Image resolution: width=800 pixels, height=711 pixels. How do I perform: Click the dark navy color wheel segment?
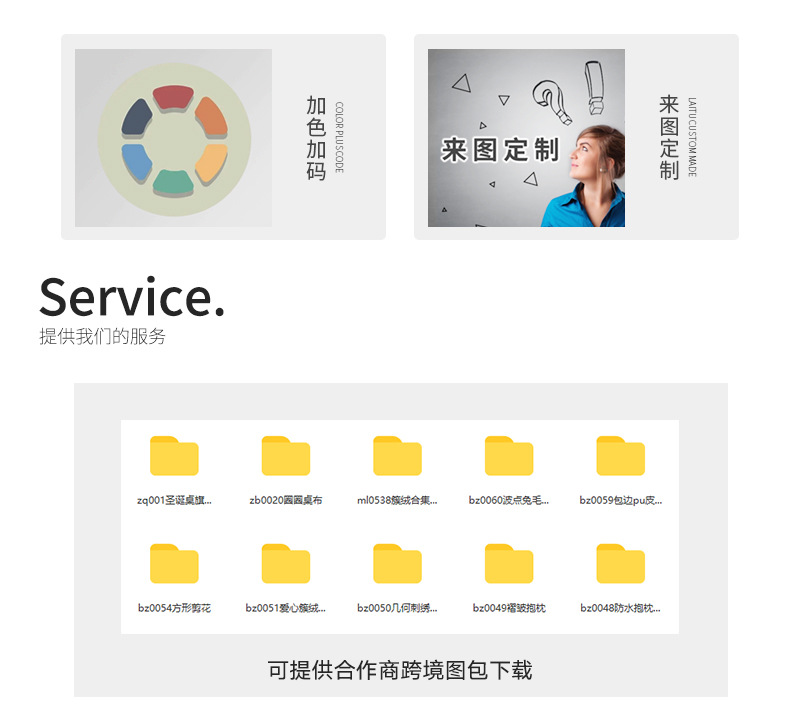(x=136, y=119)
